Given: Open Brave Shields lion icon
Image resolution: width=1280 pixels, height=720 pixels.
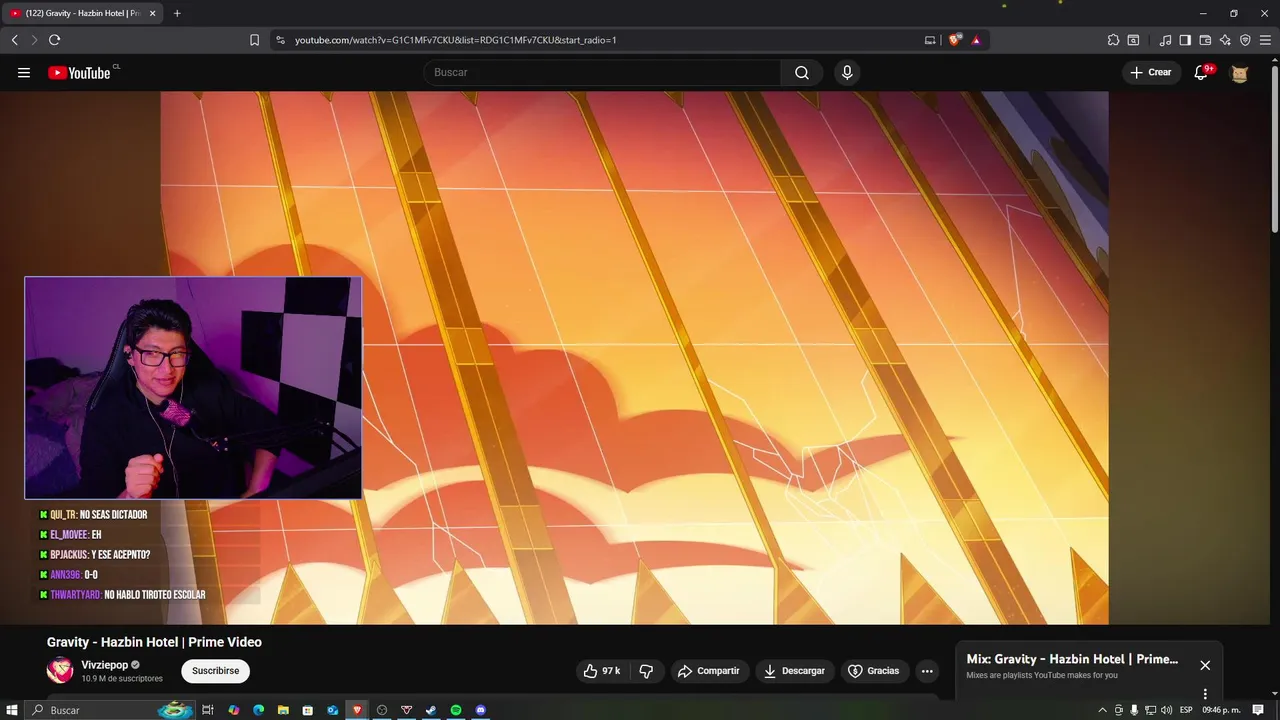Looking at the screenshot, I should point(955,40).
